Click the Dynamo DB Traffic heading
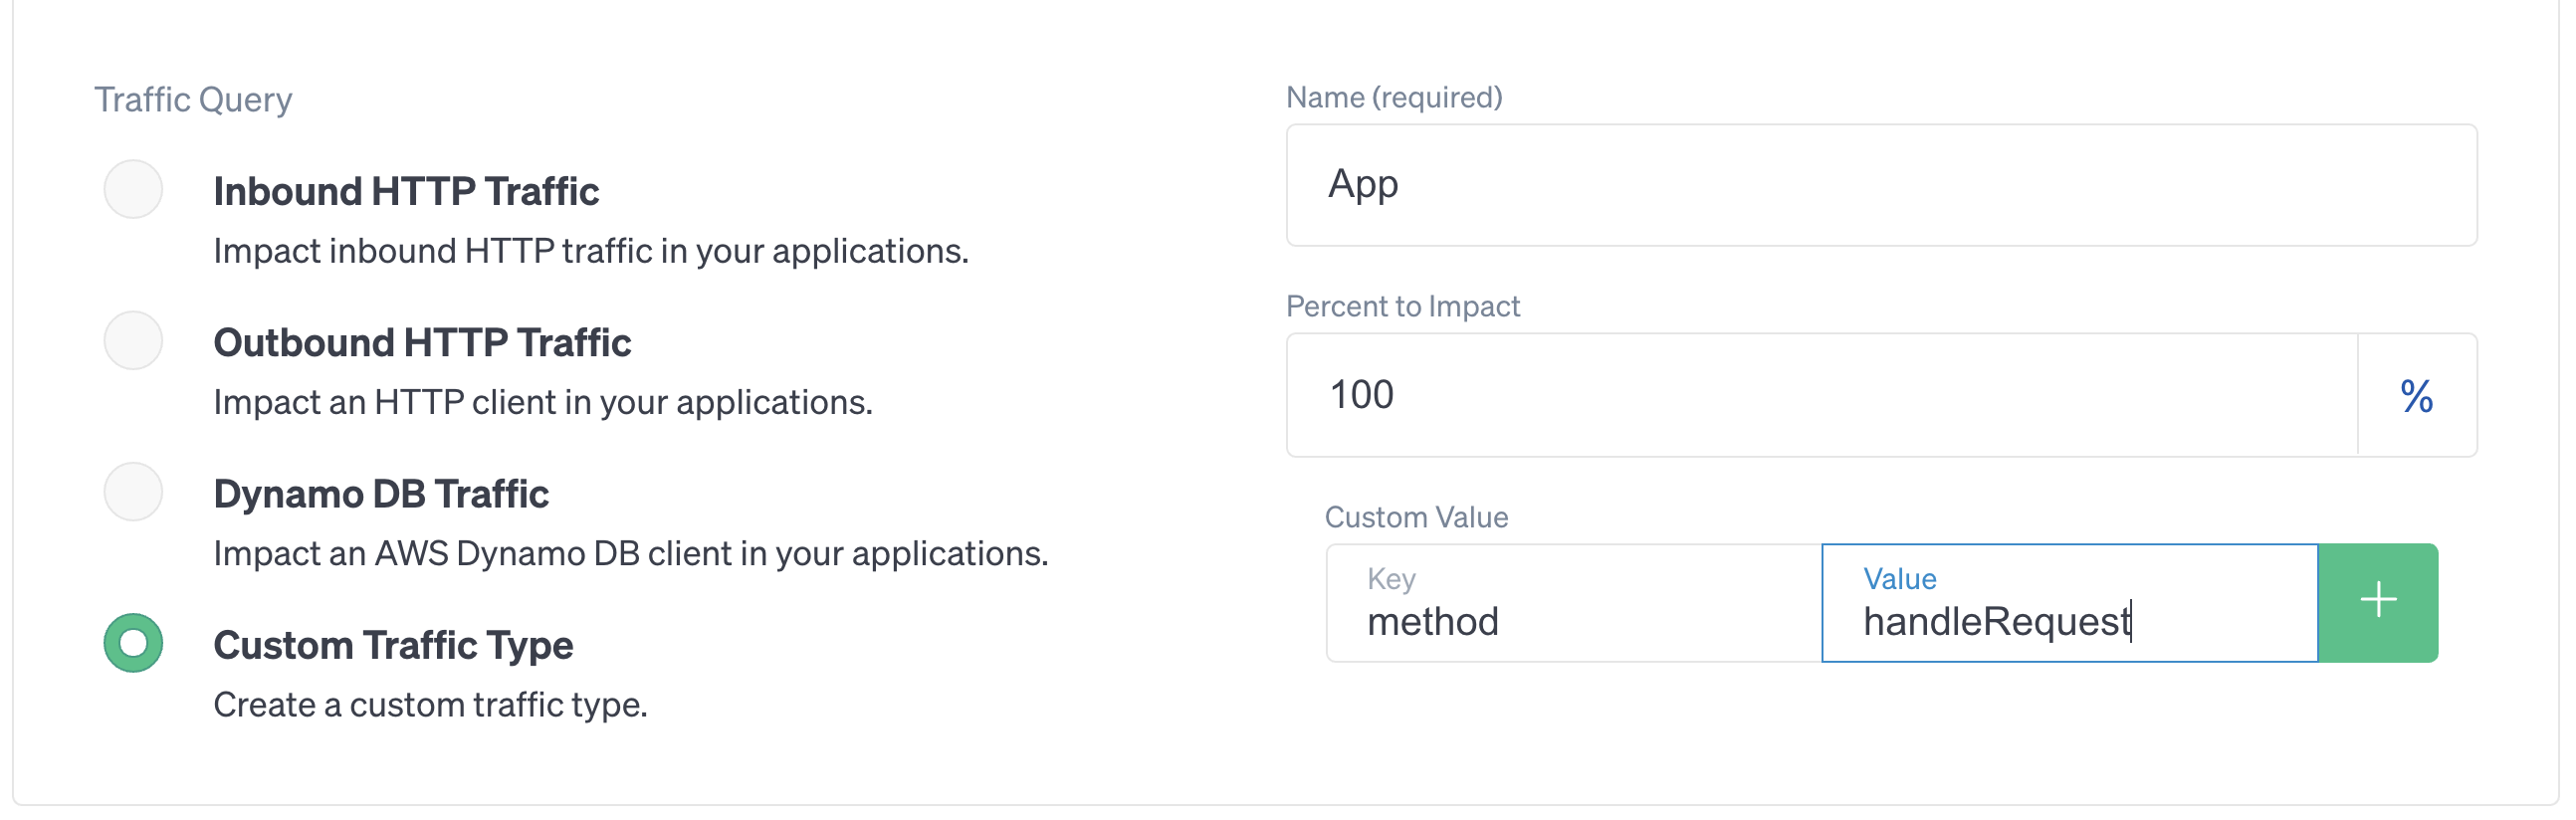 (x=381, y=494)
